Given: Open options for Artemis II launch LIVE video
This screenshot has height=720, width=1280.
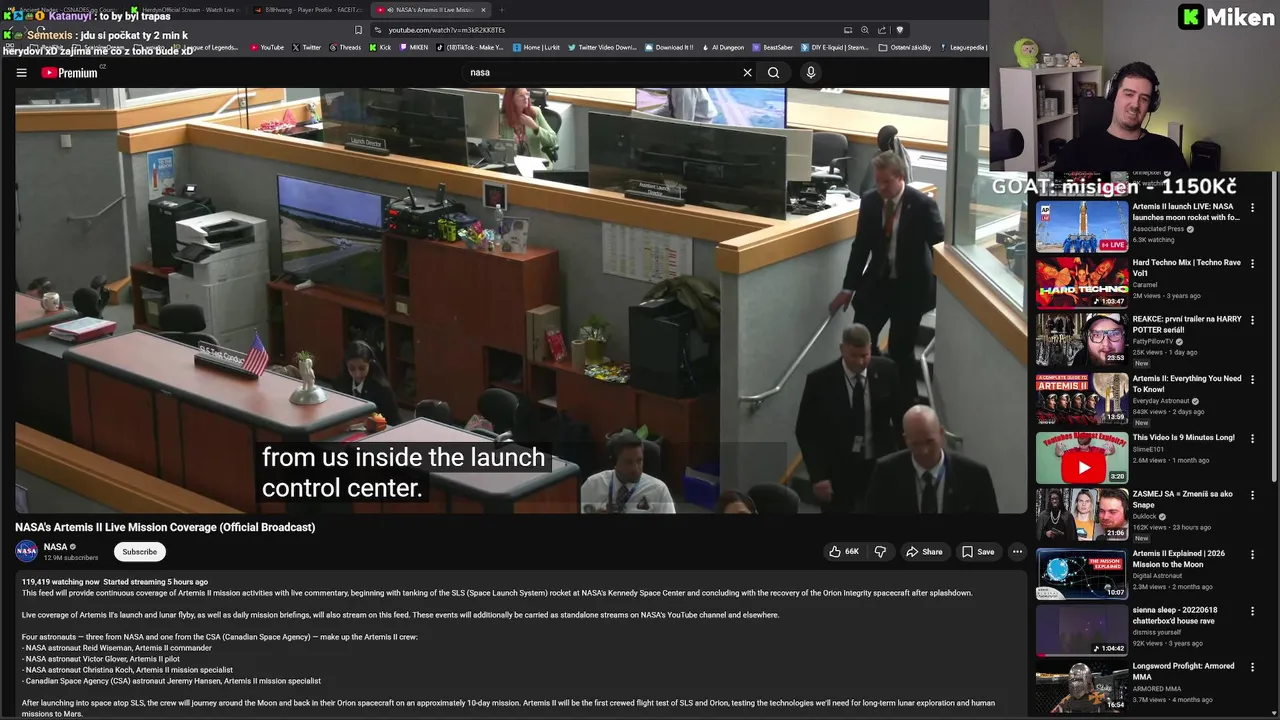Looking at the screenshot, I should [x=1252, y=208].
